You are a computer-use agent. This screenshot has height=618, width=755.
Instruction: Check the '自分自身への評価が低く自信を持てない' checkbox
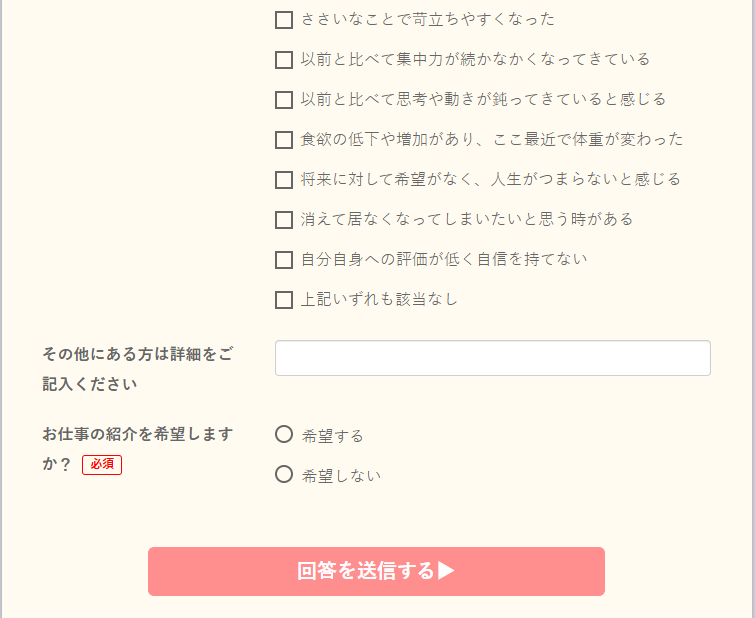[284, 260]
